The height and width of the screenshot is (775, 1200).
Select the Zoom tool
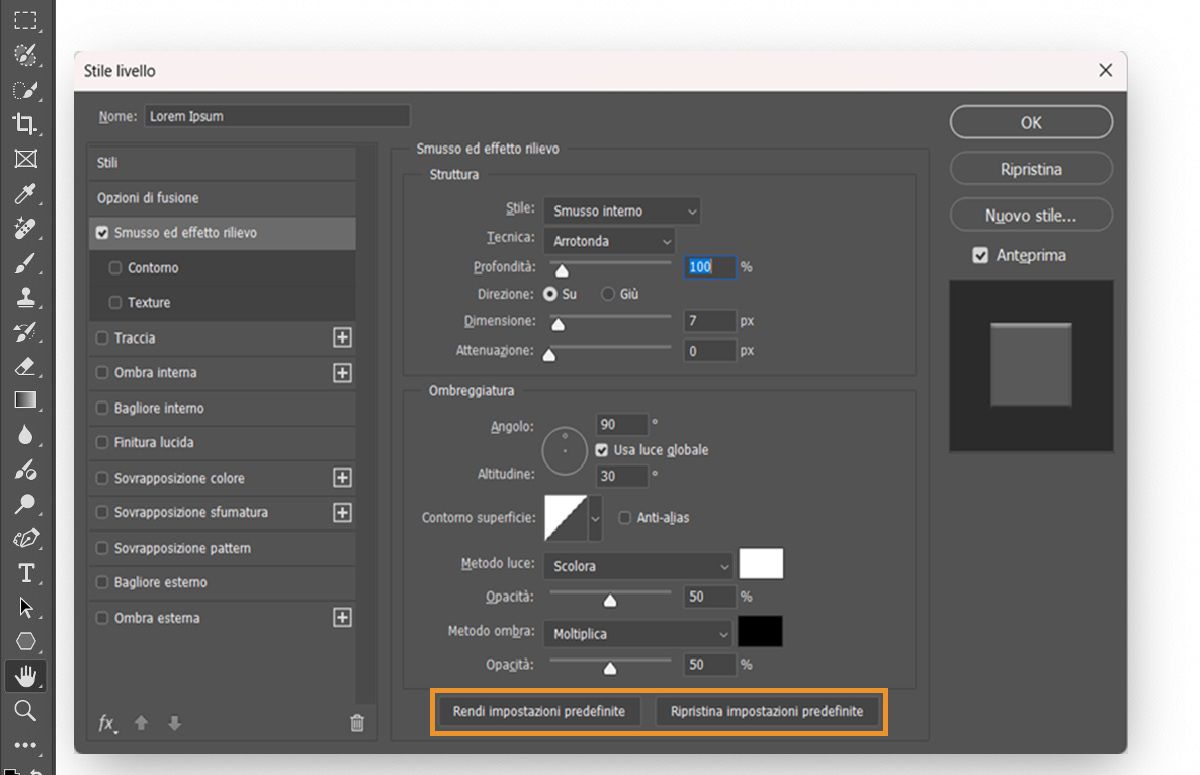25,711
